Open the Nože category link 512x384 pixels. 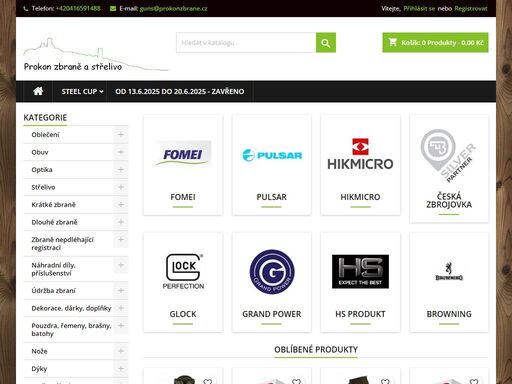(x=39, y=351)
